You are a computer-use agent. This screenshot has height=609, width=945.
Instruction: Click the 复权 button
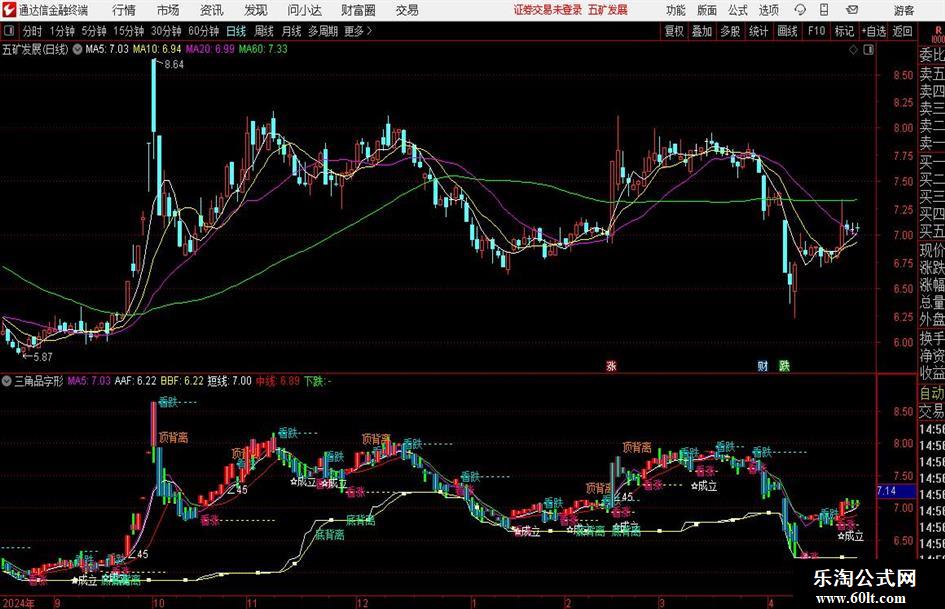pyautogui.click(x=674, y=31)
